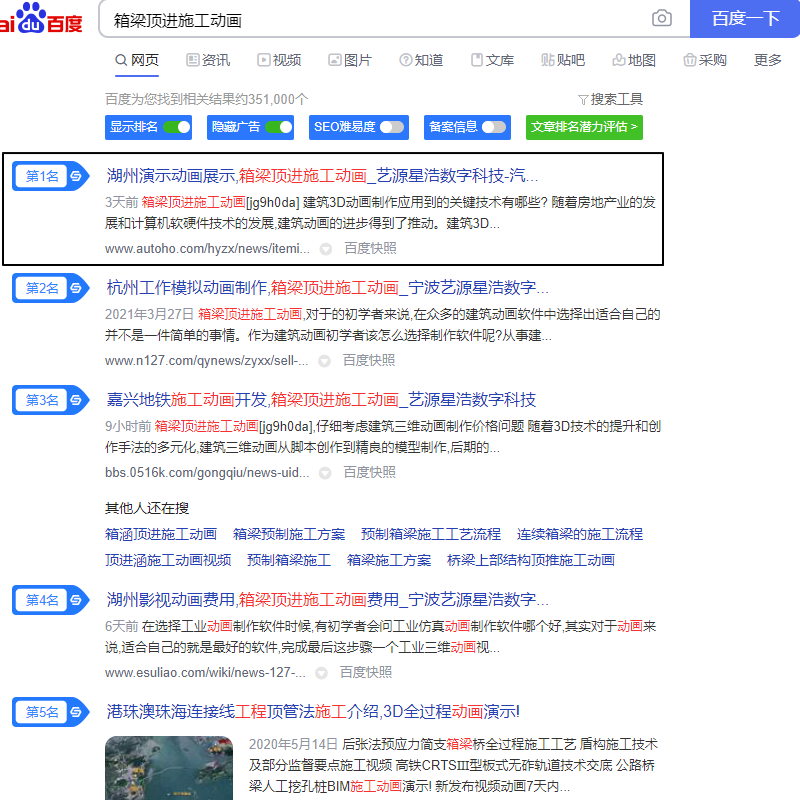
Task: Click related search 桥梁上部结构顶推施工动画
Action: pos(531,560)
